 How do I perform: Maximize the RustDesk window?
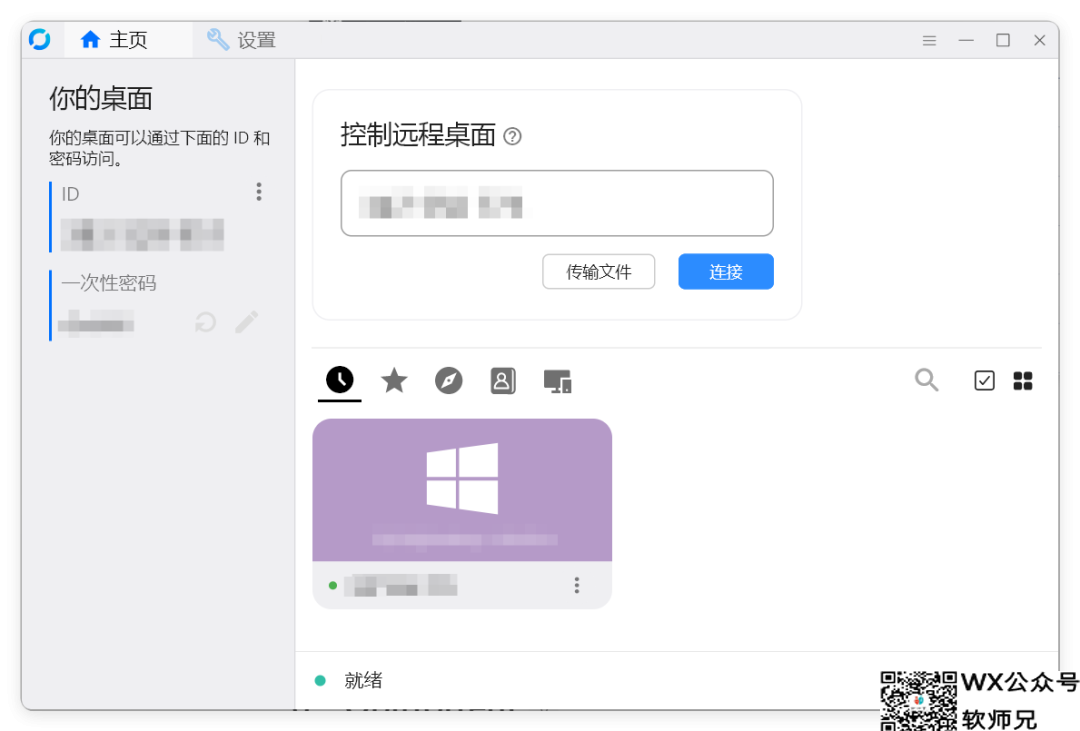[x=1003, y=41]
